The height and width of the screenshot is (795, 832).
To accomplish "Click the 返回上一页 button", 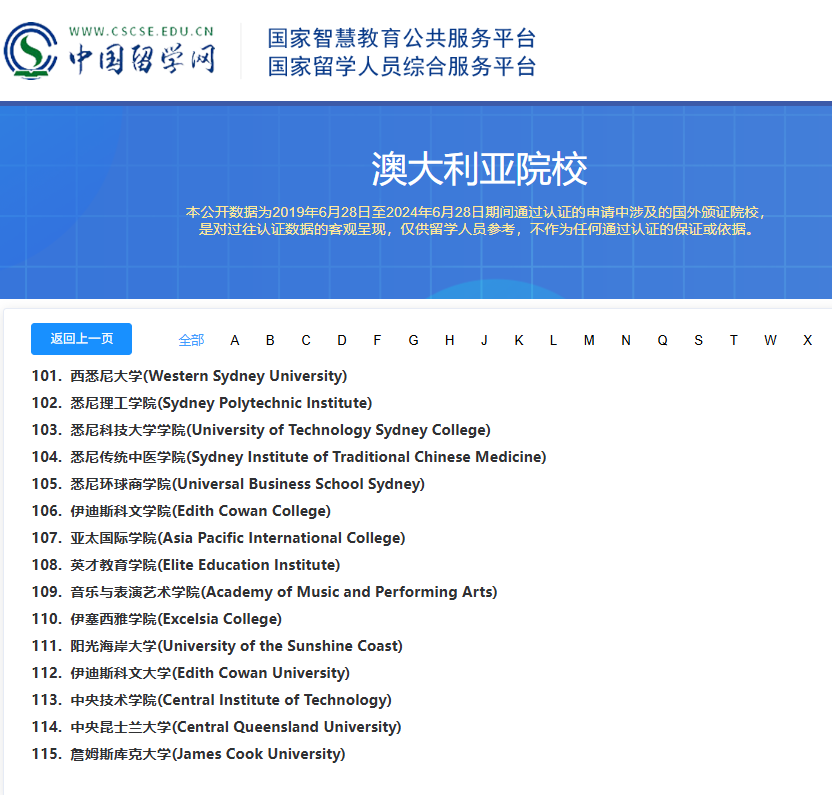I will (81, 339).
